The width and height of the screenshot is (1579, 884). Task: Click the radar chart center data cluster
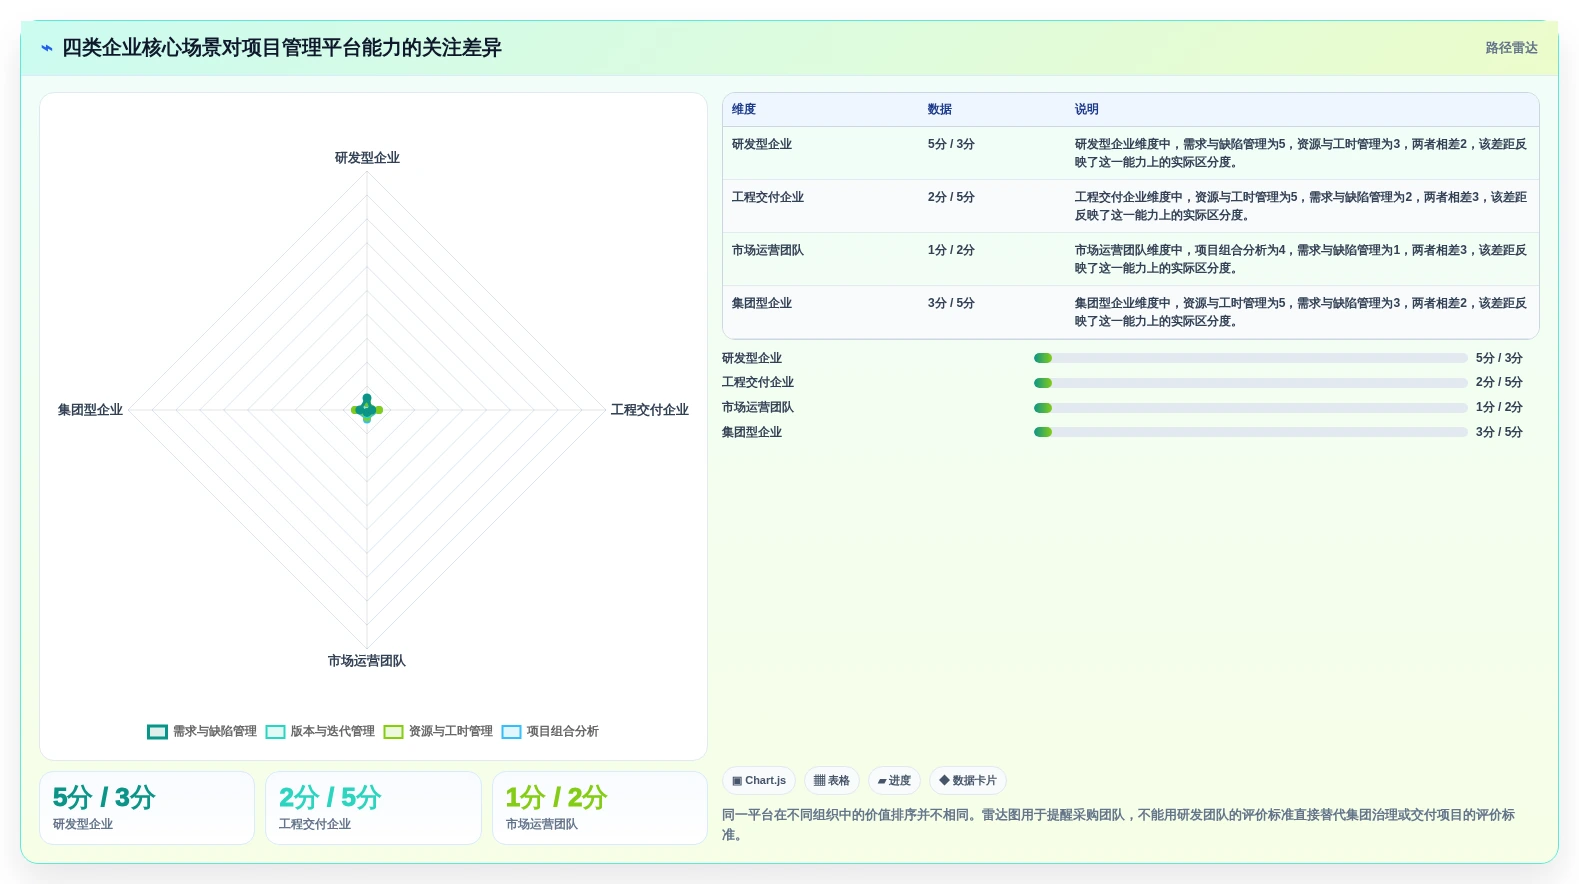367,409
